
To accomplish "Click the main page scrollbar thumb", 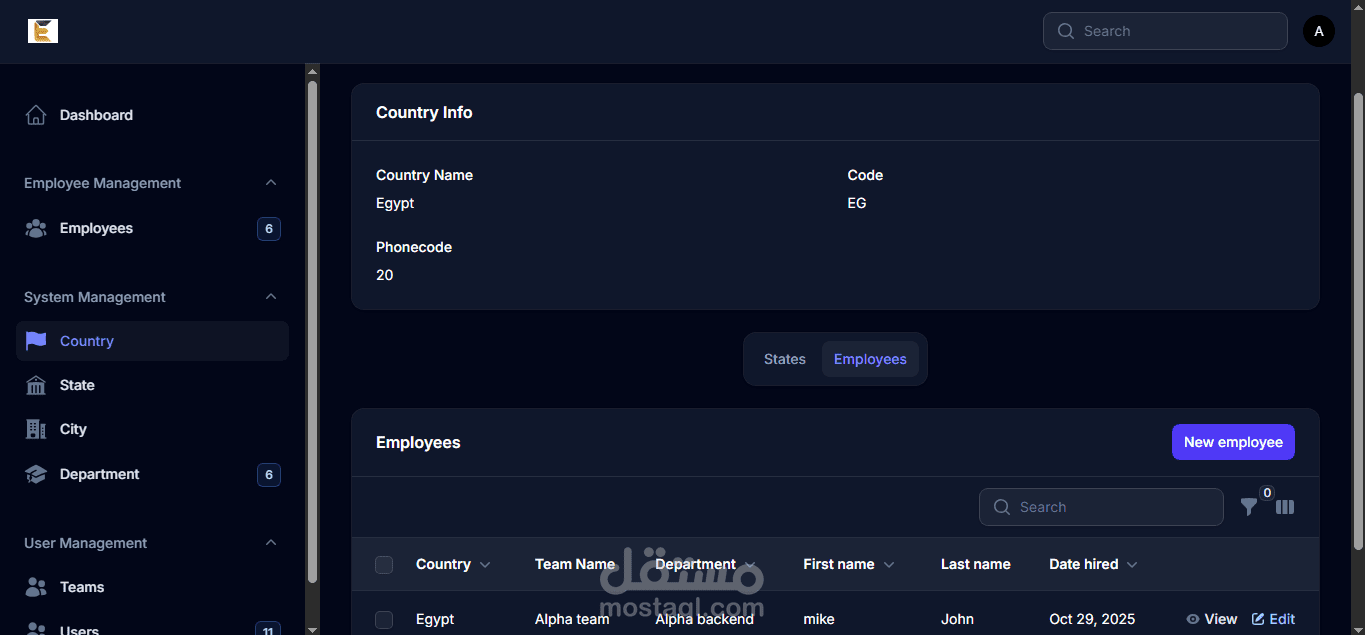I will pos(1357,320).
